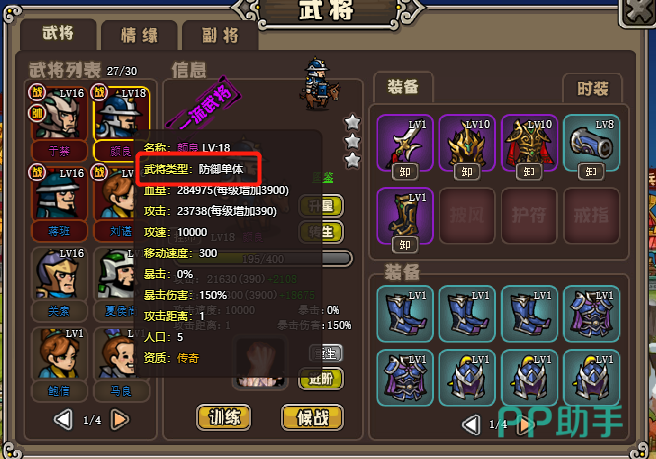Select the LV10 golden armor with red cape

point(529,143)
